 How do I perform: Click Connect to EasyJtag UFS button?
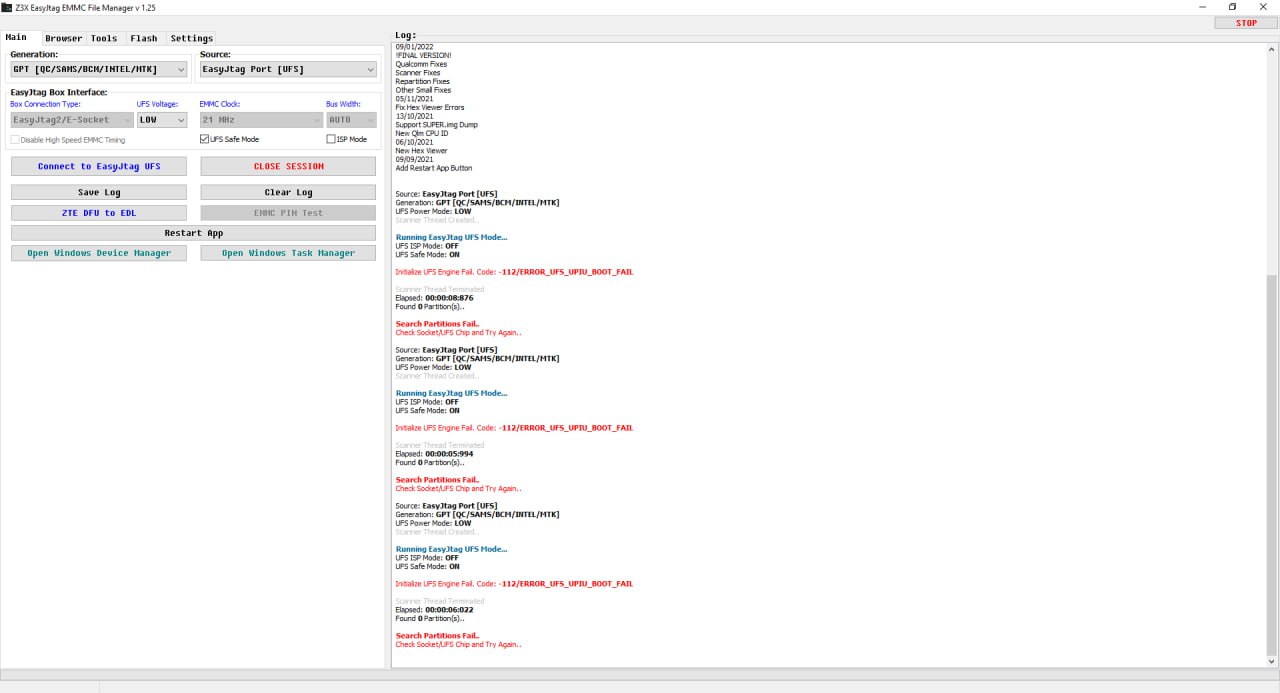click(99, 166)
